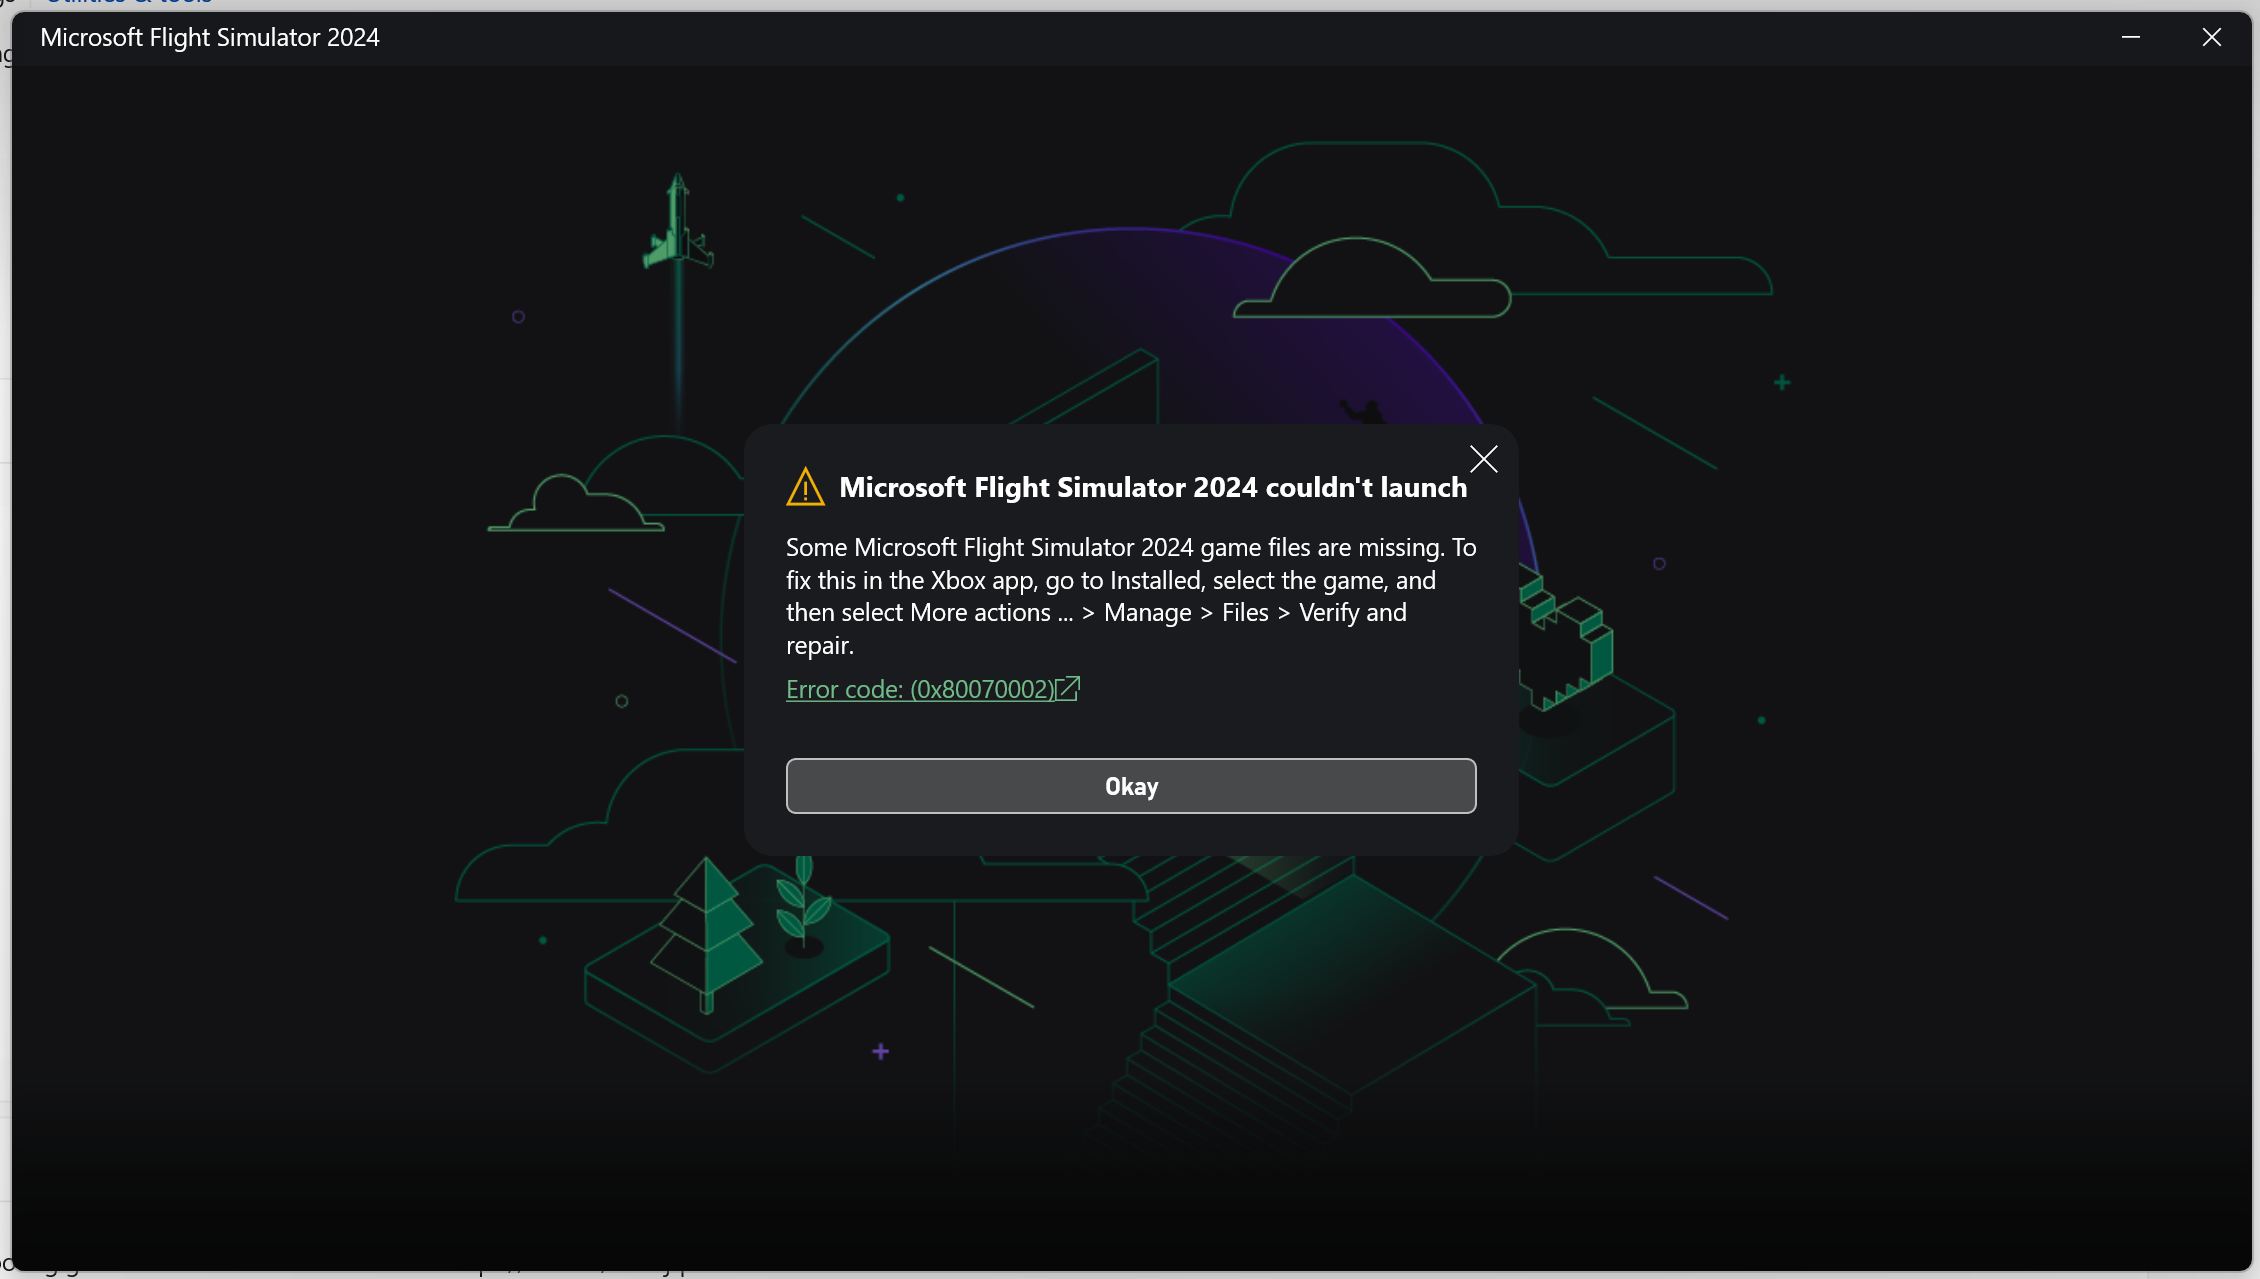
Task: Click the external link icon after error code
Action: coord(1067,688)
